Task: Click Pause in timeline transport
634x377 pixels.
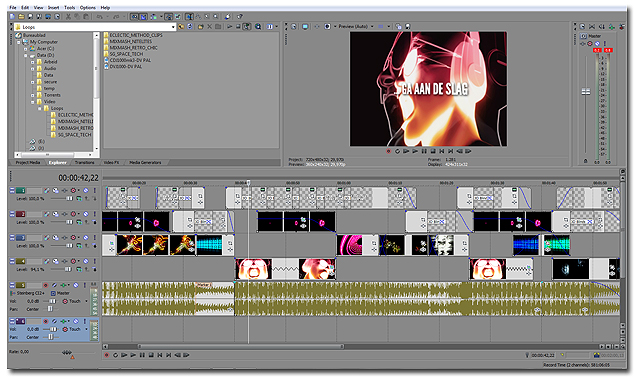Action: 142,355
